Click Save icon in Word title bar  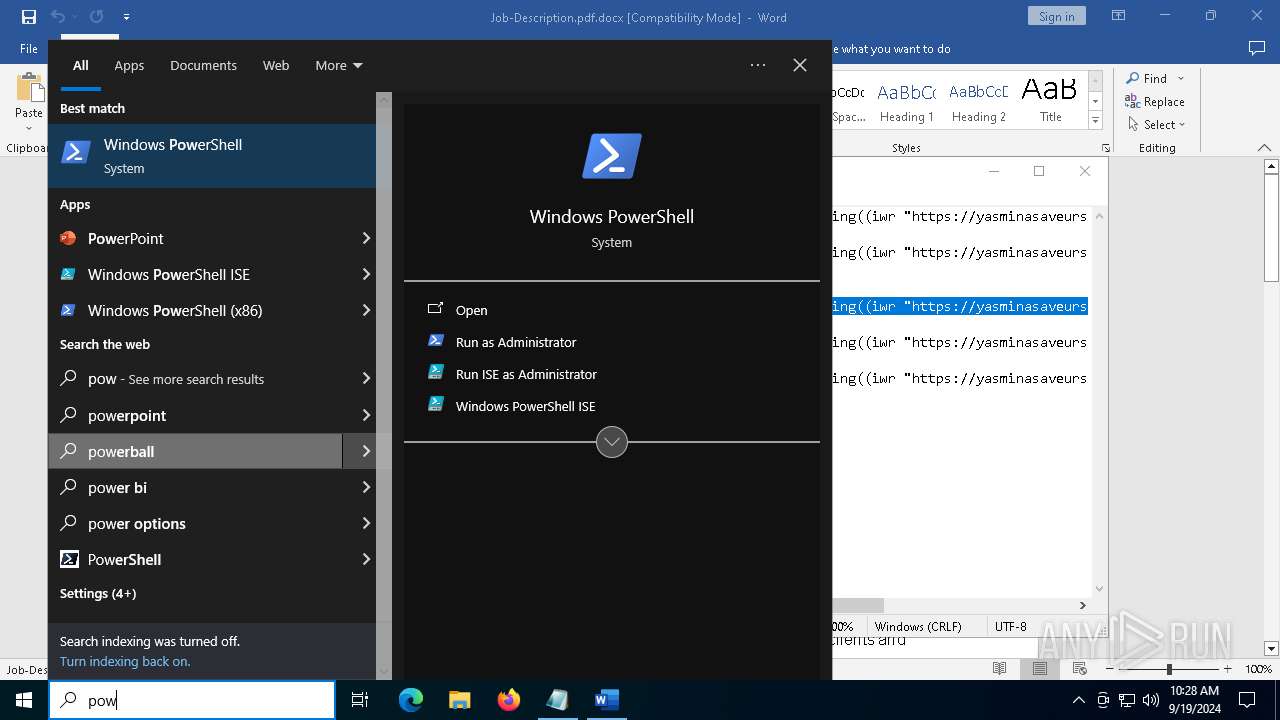coord(28,17)
